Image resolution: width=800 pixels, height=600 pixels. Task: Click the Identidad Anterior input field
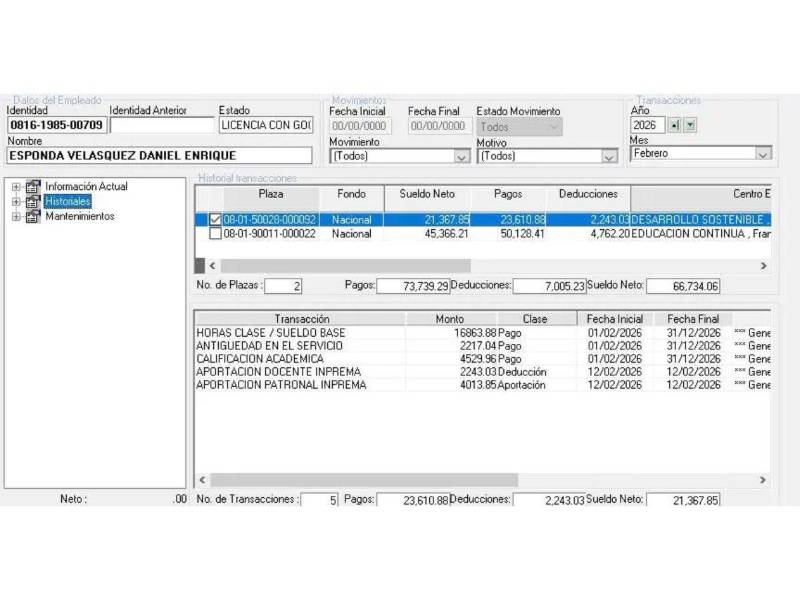[162, 126]
